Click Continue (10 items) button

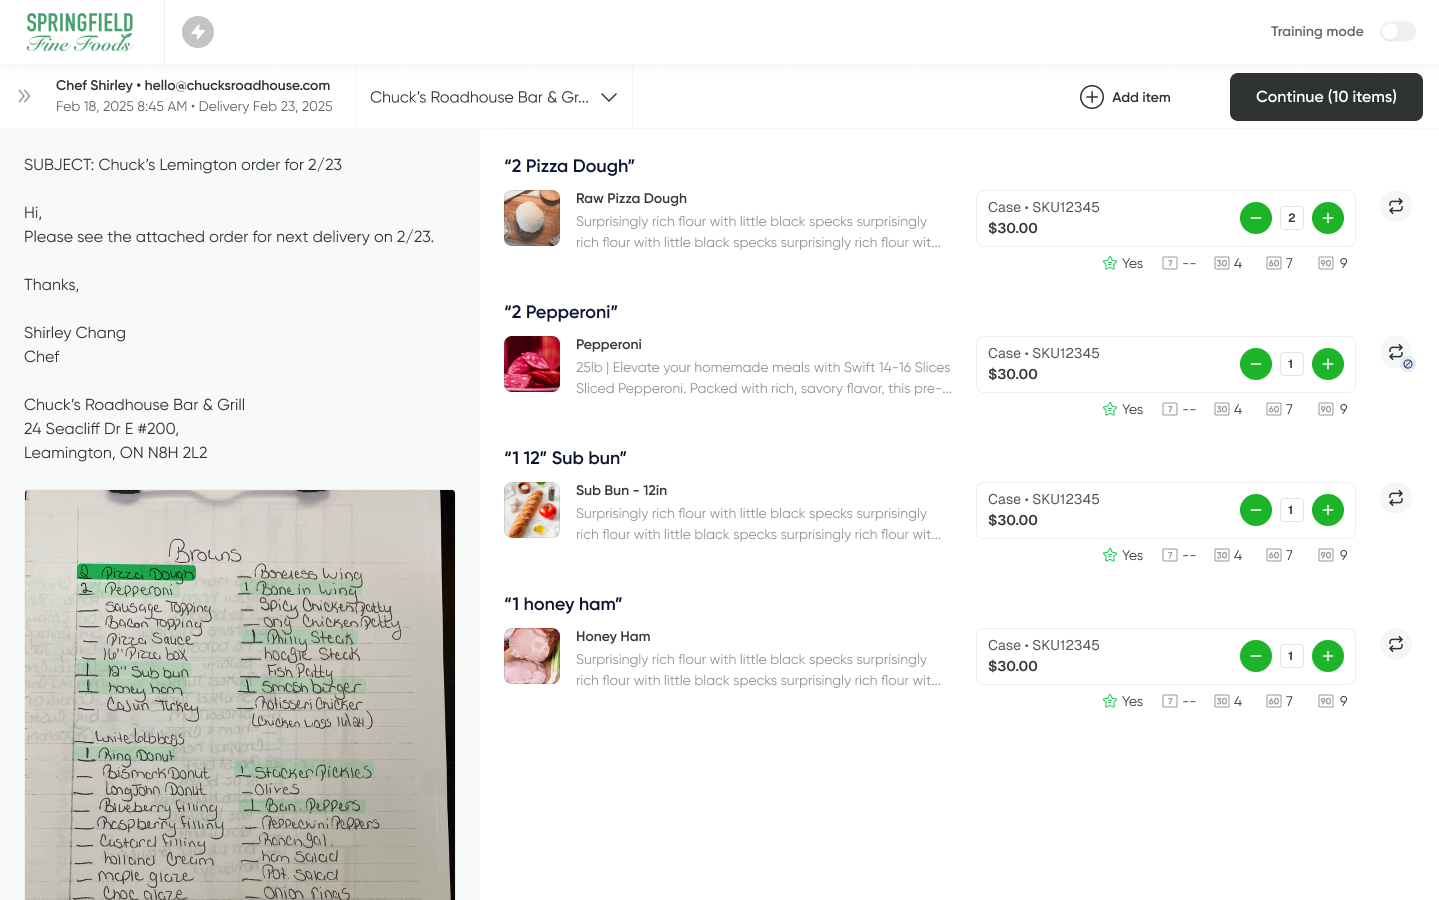[1326, 97]
